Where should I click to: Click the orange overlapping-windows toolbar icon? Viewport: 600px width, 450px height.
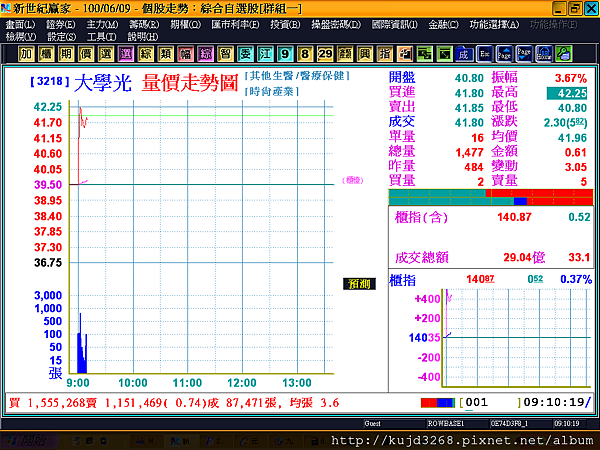(x=405, y=54)
